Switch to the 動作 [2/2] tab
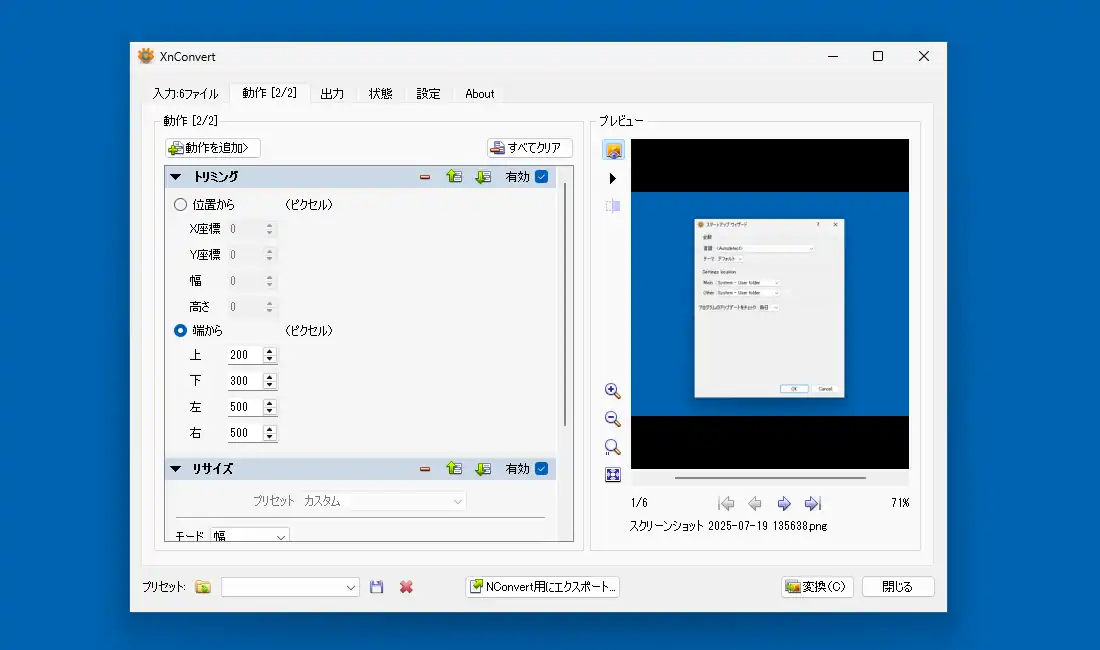1100x650 pixels. pyautogui.click(x=269, y=93)
